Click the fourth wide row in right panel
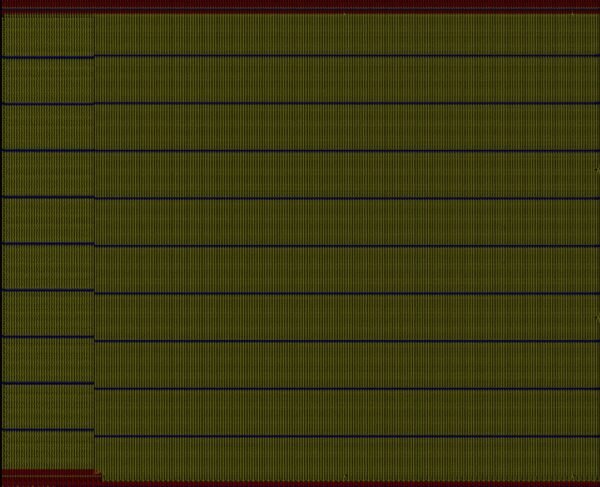600x487 pixels. (346, 174)
